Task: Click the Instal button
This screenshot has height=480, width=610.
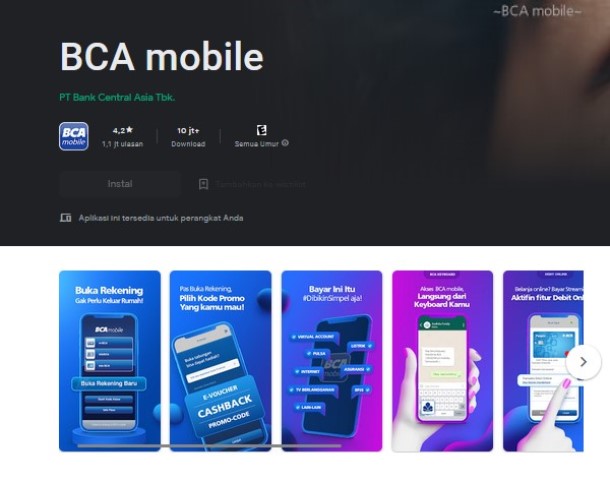Action: point(120,184)
